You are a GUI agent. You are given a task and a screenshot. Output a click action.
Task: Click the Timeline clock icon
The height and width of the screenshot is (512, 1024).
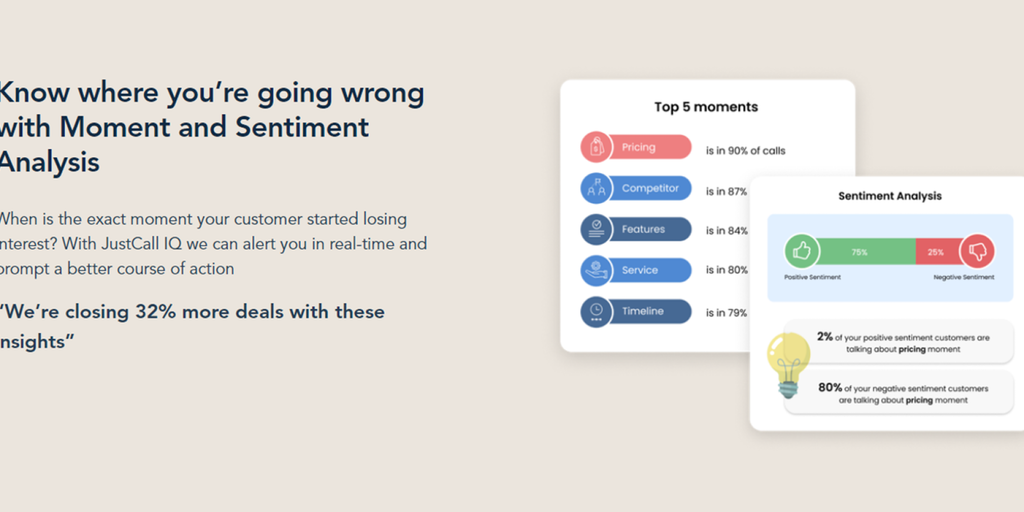597,311
